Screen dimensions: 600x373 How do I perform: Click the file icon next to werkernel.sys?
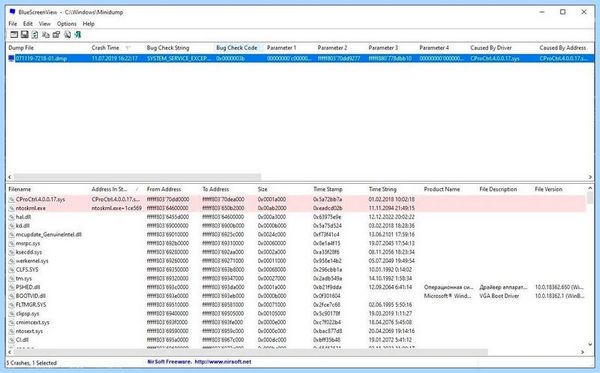11,261
